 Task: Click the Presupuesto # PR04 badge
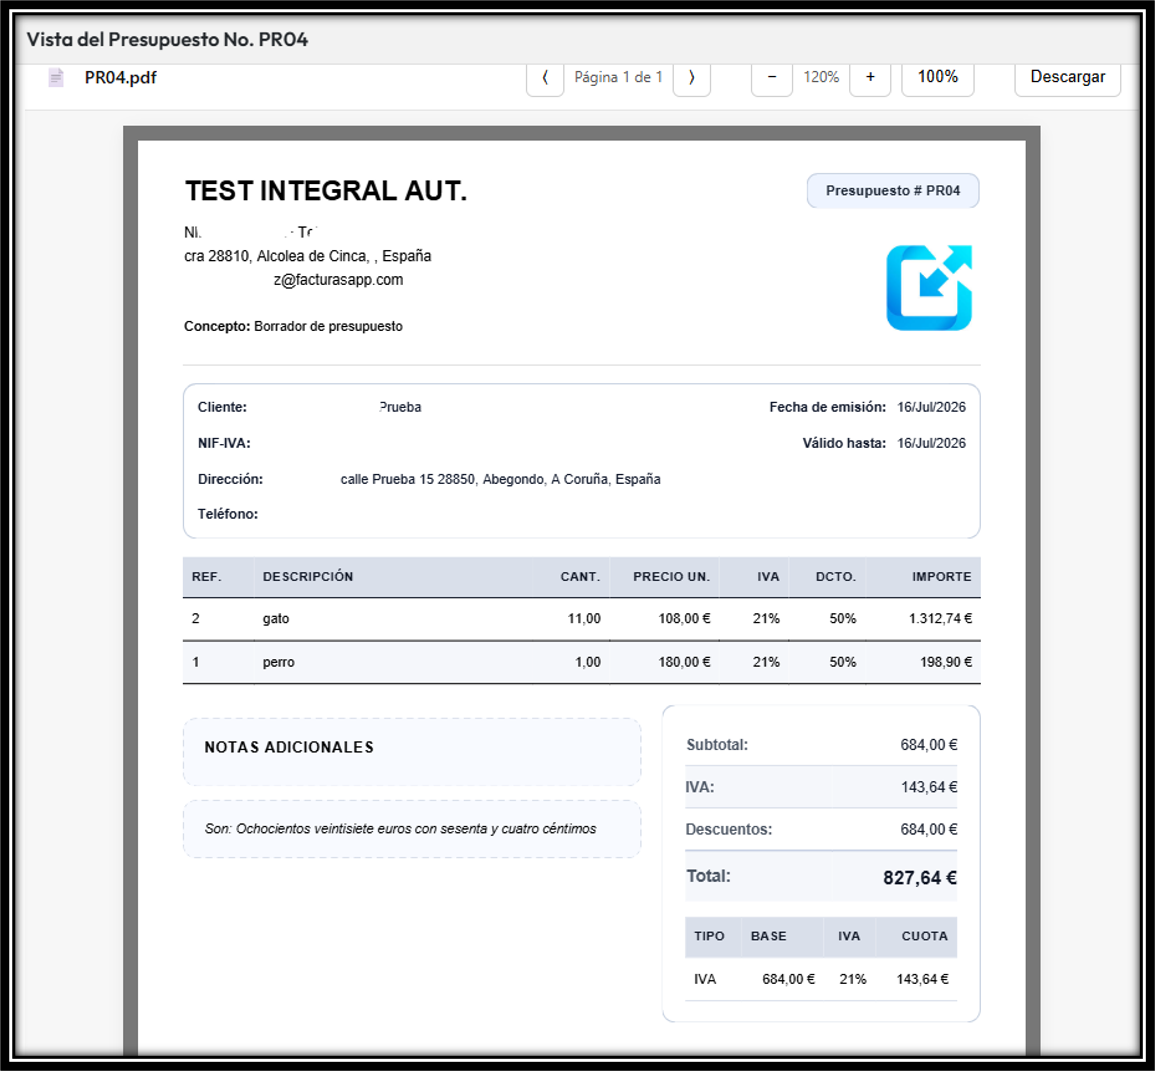pos(893,191)
